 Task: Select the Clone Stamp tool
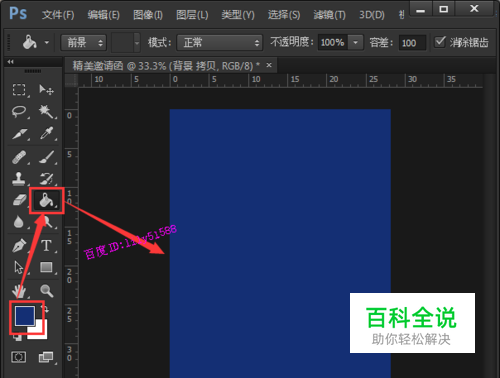click(x=19, y=178)
